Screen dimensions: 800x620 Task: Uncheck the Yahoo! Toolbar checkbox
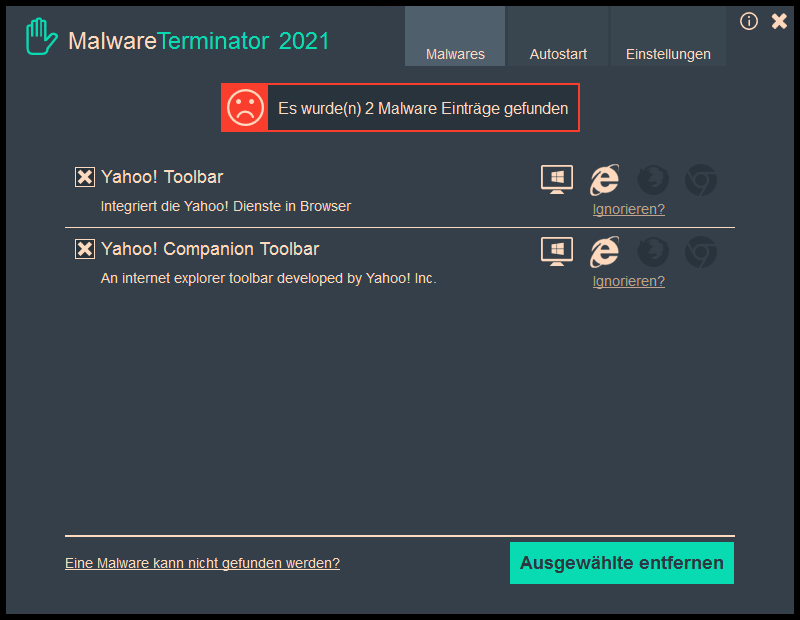click(85, 177)
